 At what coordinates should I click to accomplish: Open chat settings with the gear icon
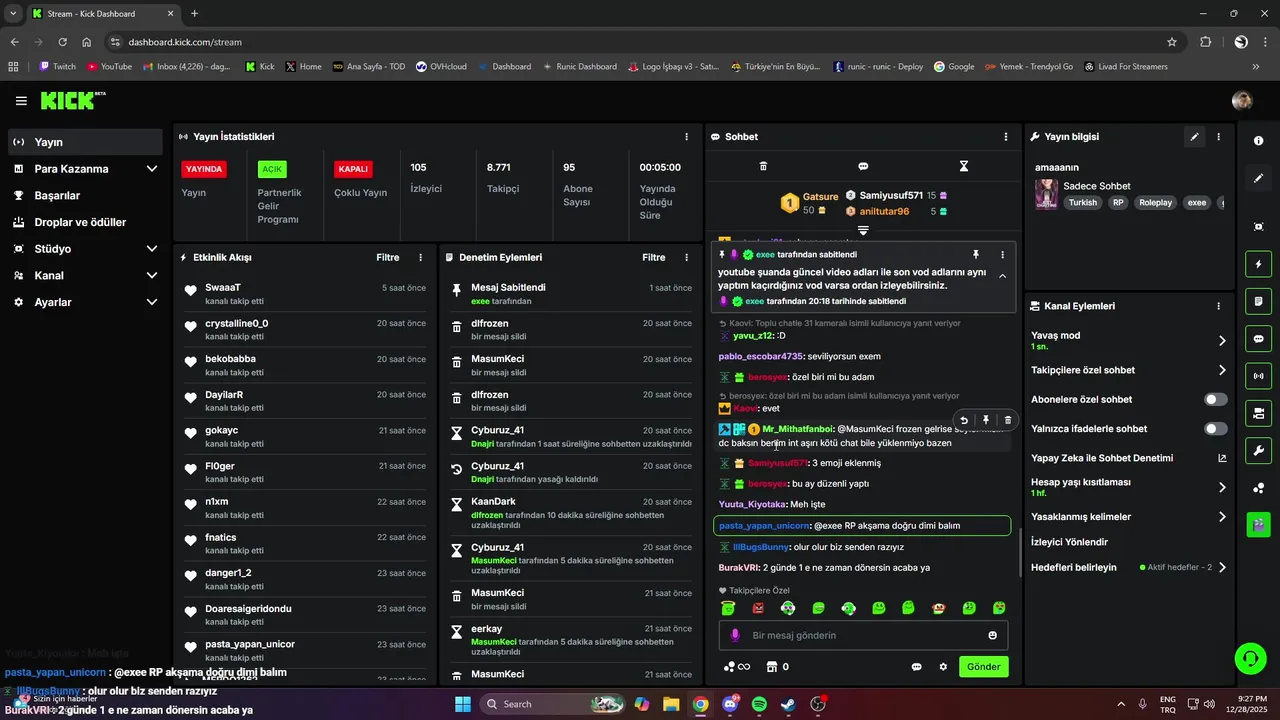(x=943, y=667)
